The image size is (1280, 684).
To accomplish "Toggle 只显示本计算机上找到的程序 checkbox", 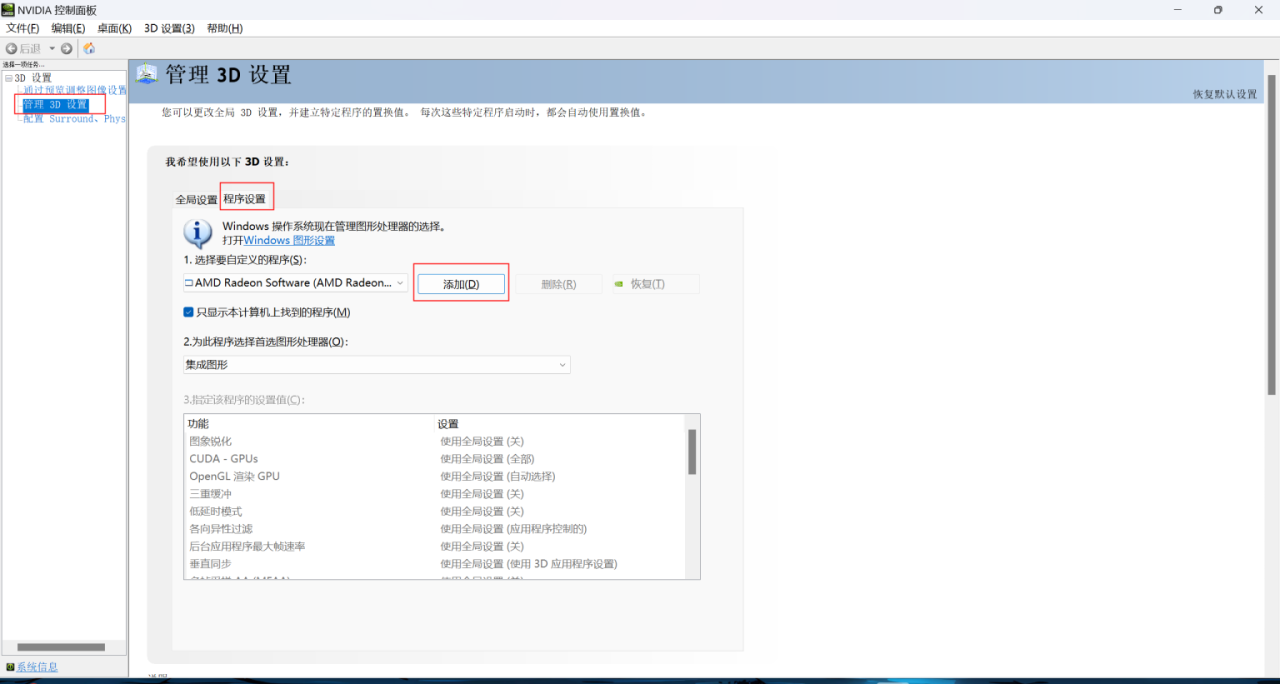I will [x=188, y=311].
